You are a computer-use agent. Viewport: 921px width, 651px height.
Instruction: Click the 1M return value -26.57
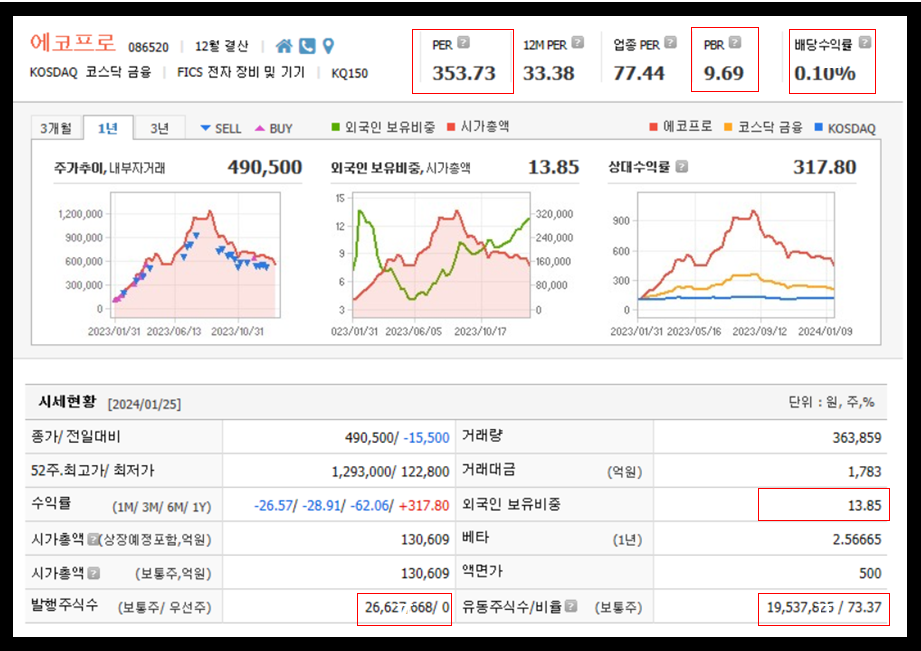tap(274, 505)
